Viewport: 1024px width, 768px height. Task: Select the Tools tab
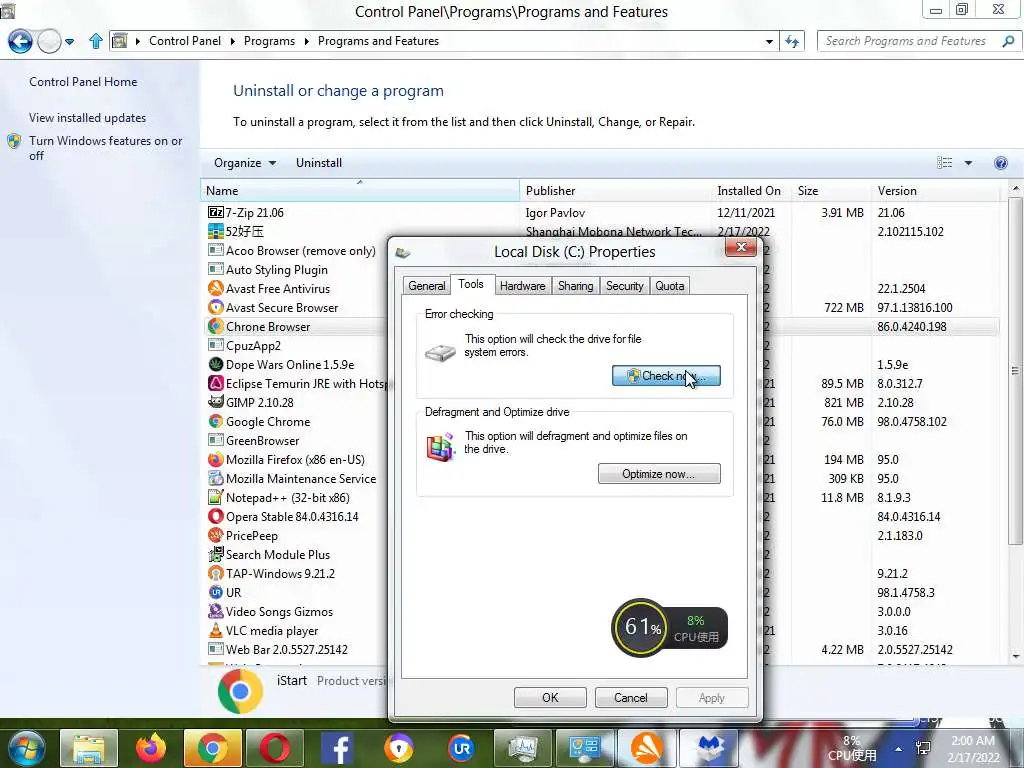(x=471, y=284)
